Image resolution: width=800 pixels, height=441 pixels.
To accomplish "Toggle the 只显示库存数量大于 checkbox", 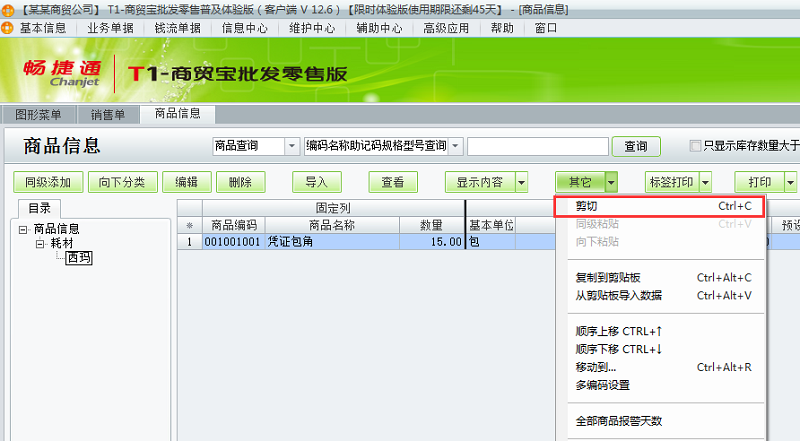I will (695, 146).
